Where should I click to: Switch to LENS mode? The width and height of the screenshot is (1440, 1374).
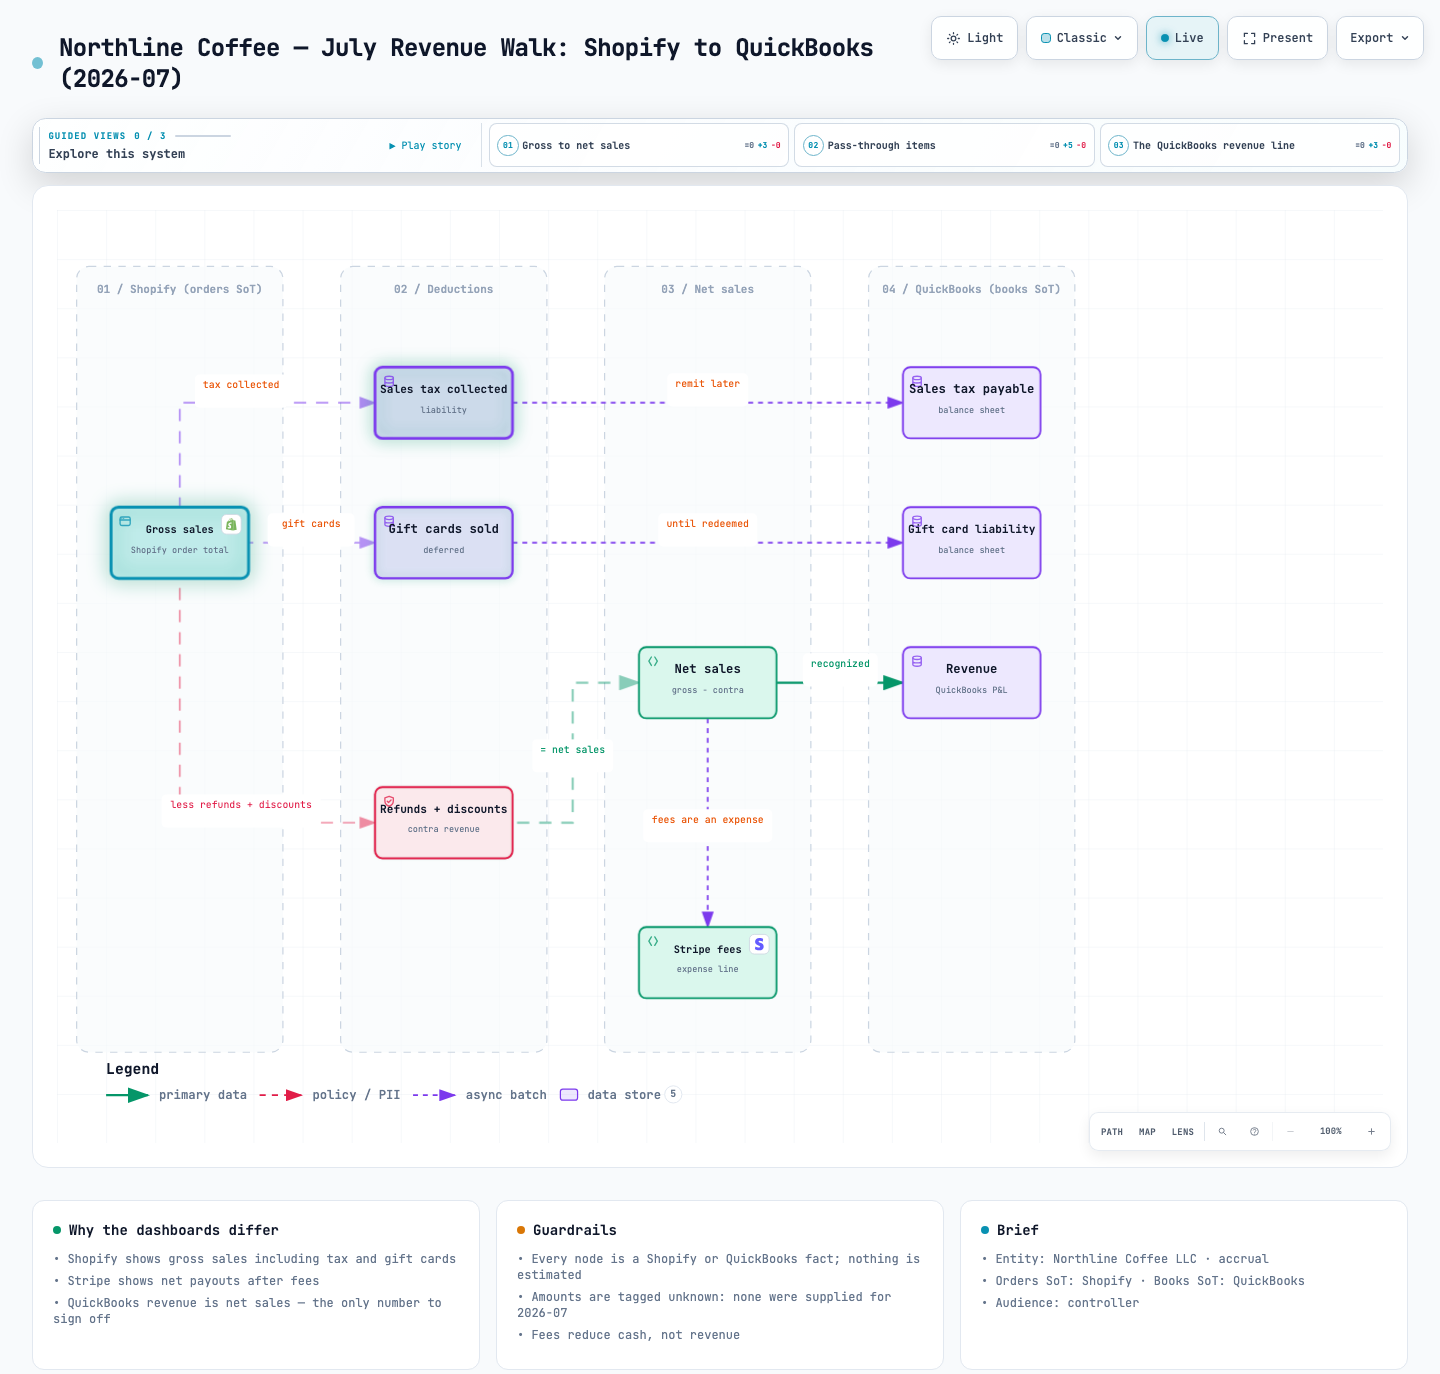coord(1183,1132)
